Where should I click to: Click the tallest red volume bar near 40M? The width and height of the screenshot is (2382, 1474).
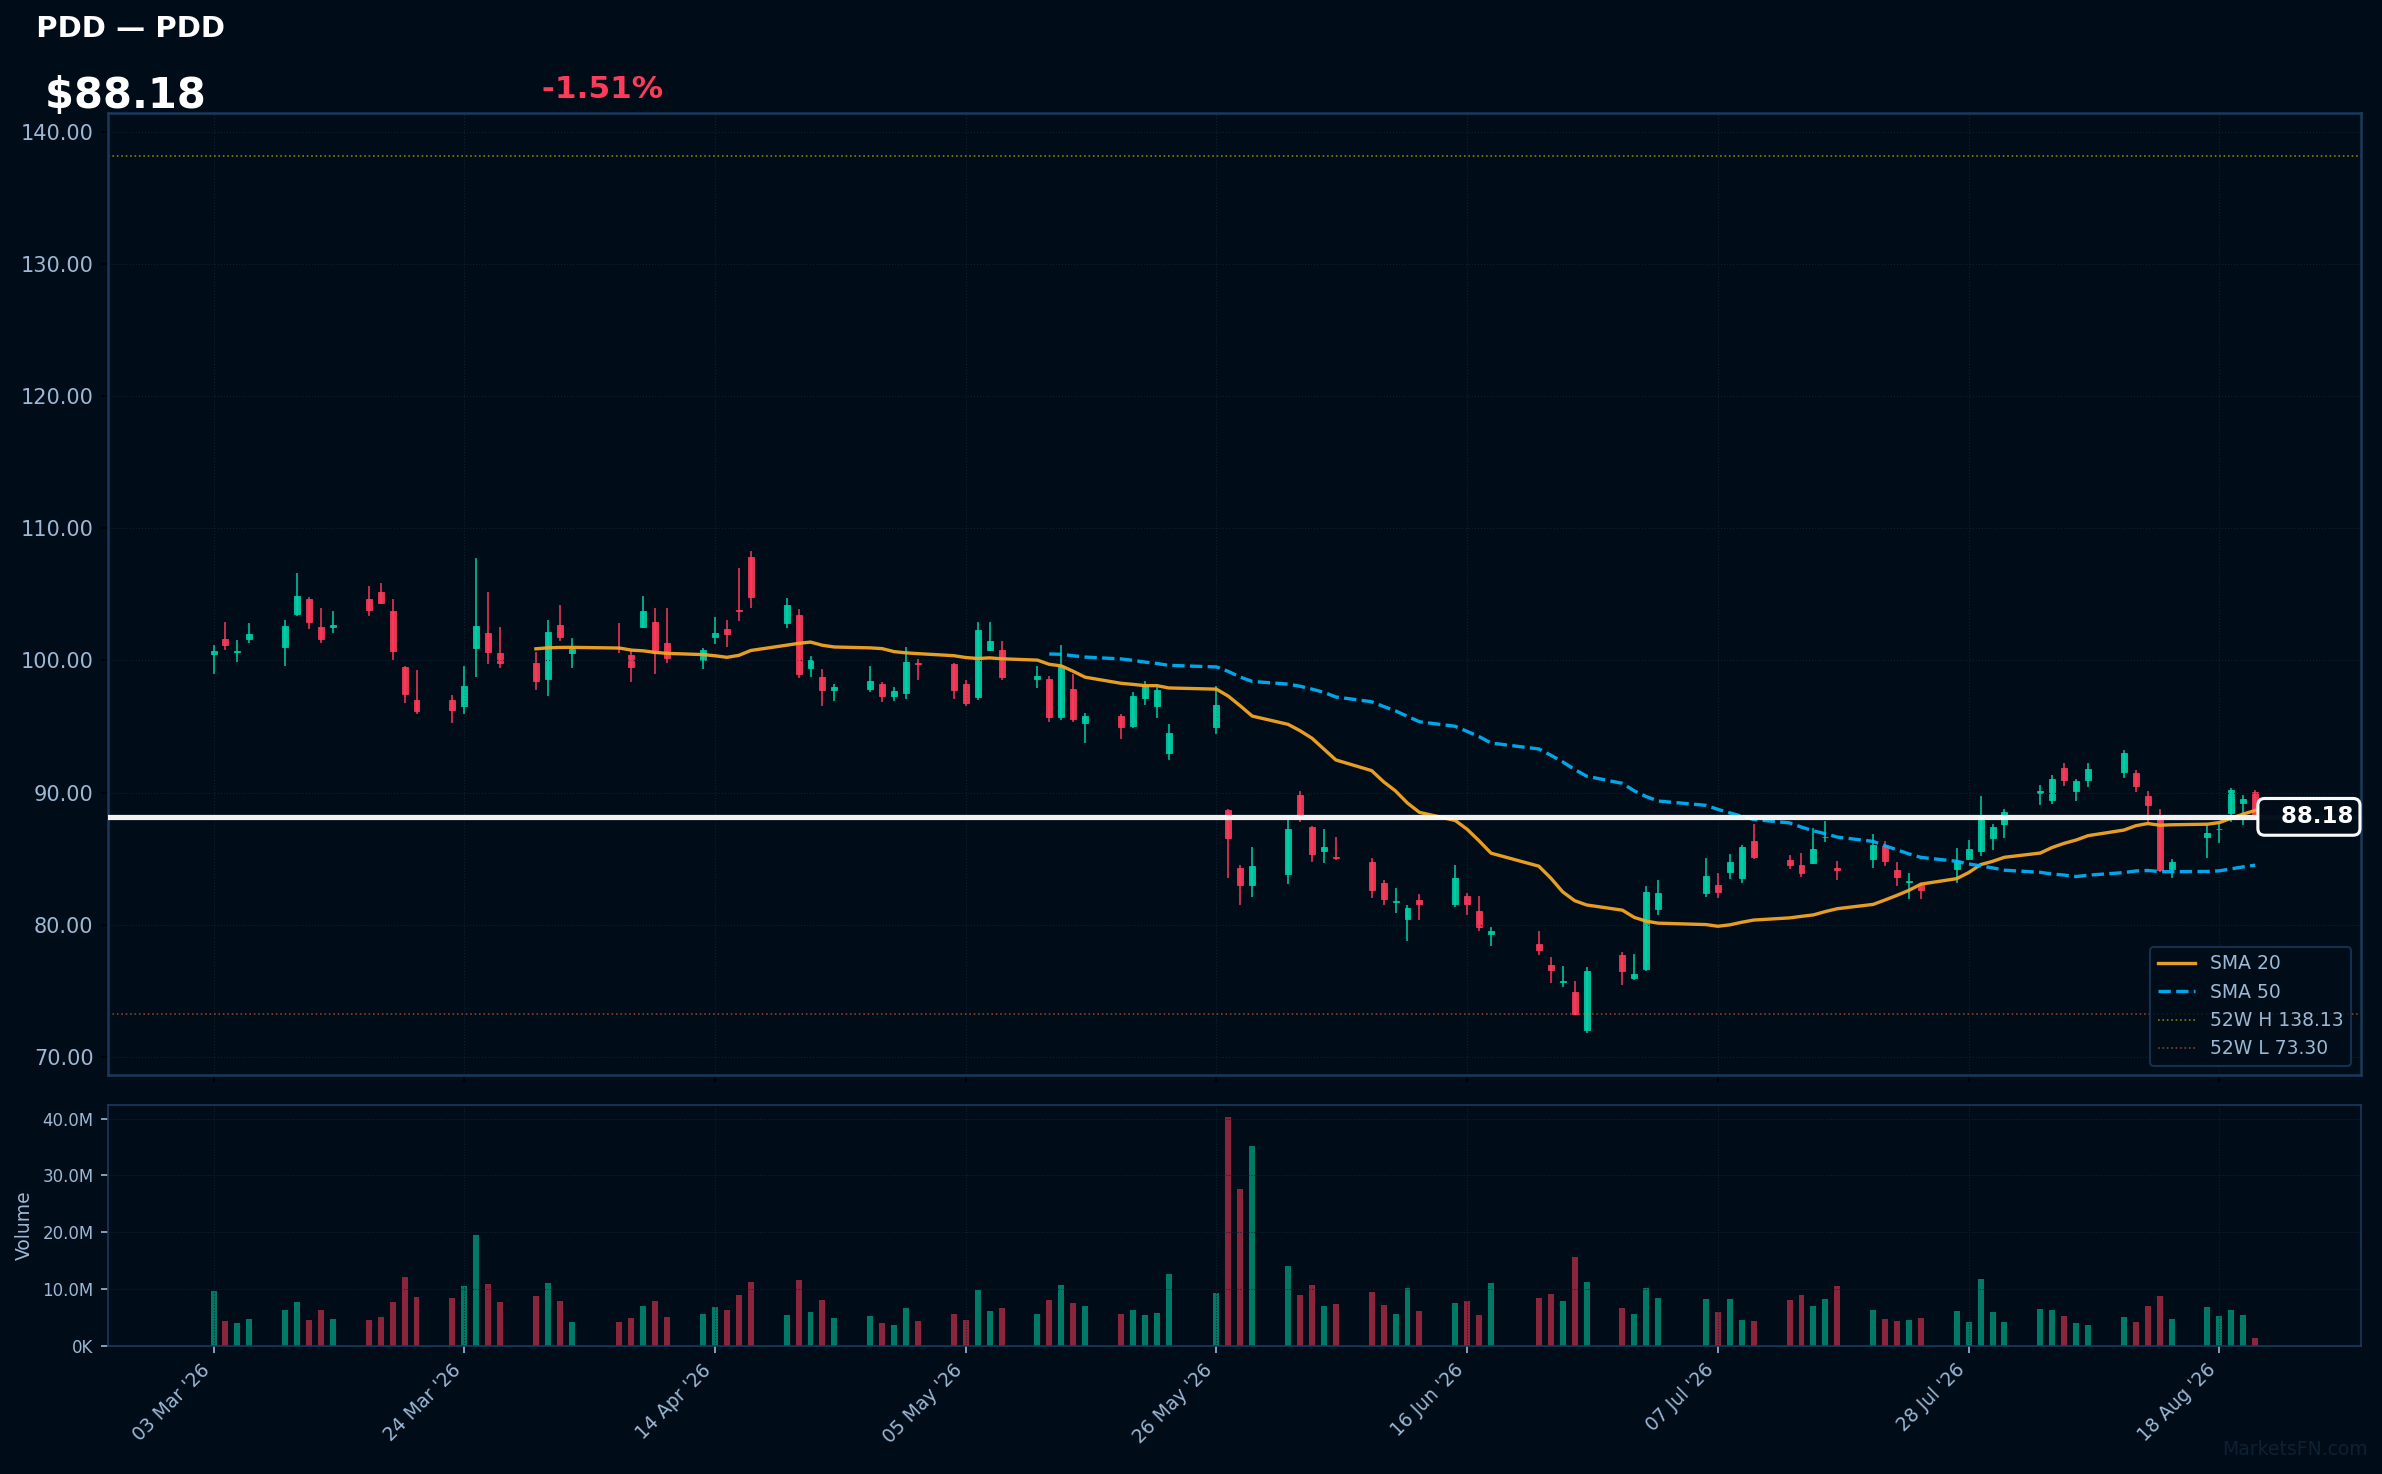pyautogui.click(x=1228, y=1231)
